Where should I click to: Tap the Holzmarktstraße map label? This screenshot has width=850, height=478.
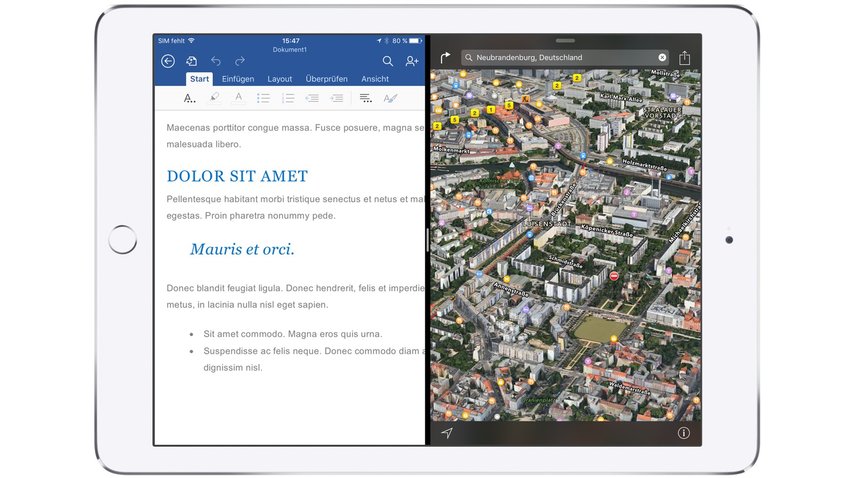click(x=645, y=165)
